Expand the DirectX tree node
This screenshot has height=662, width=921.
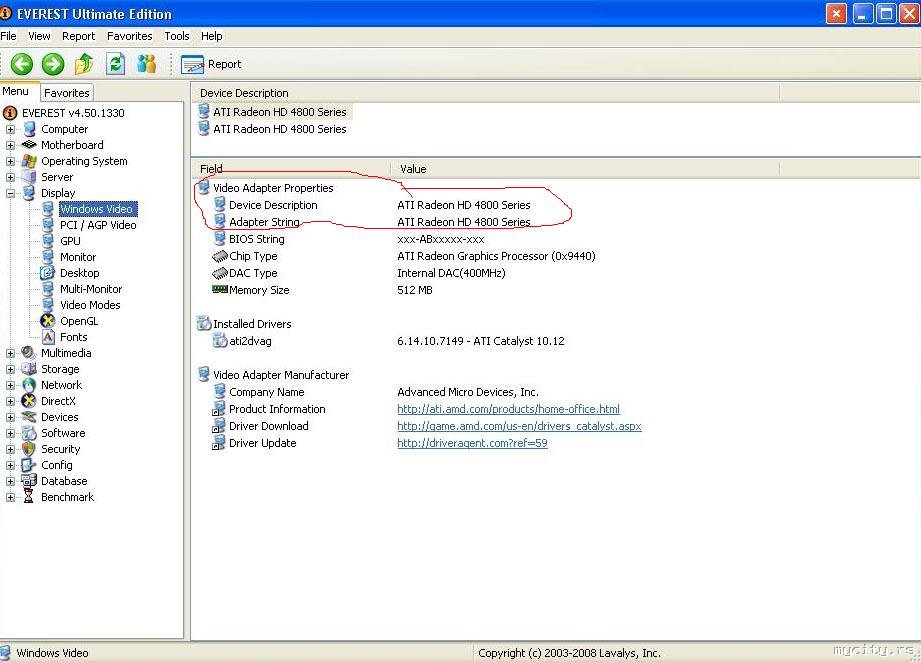[10, 401]
